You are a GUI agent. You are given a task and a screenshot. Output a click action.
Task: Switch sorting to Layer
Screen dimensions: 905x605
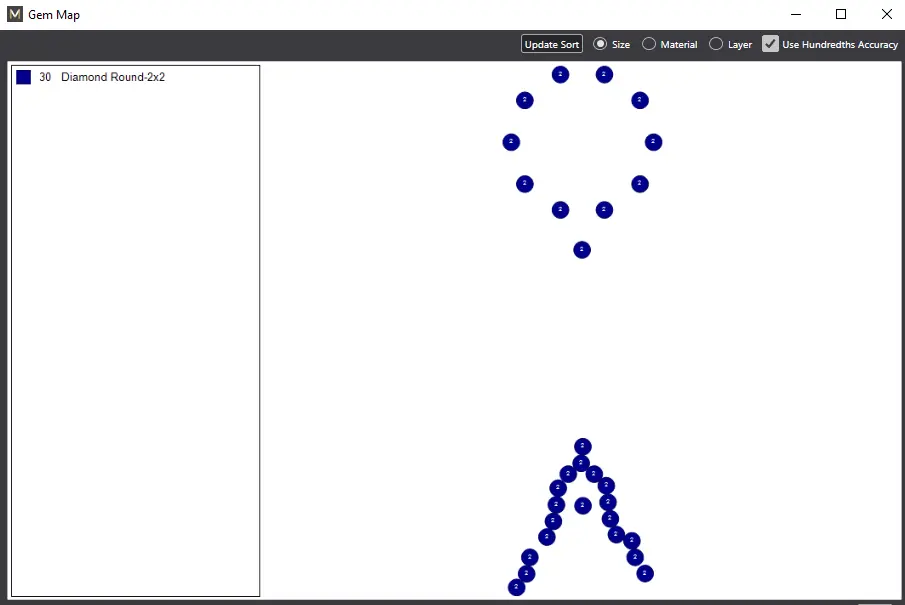coord(716,44)
